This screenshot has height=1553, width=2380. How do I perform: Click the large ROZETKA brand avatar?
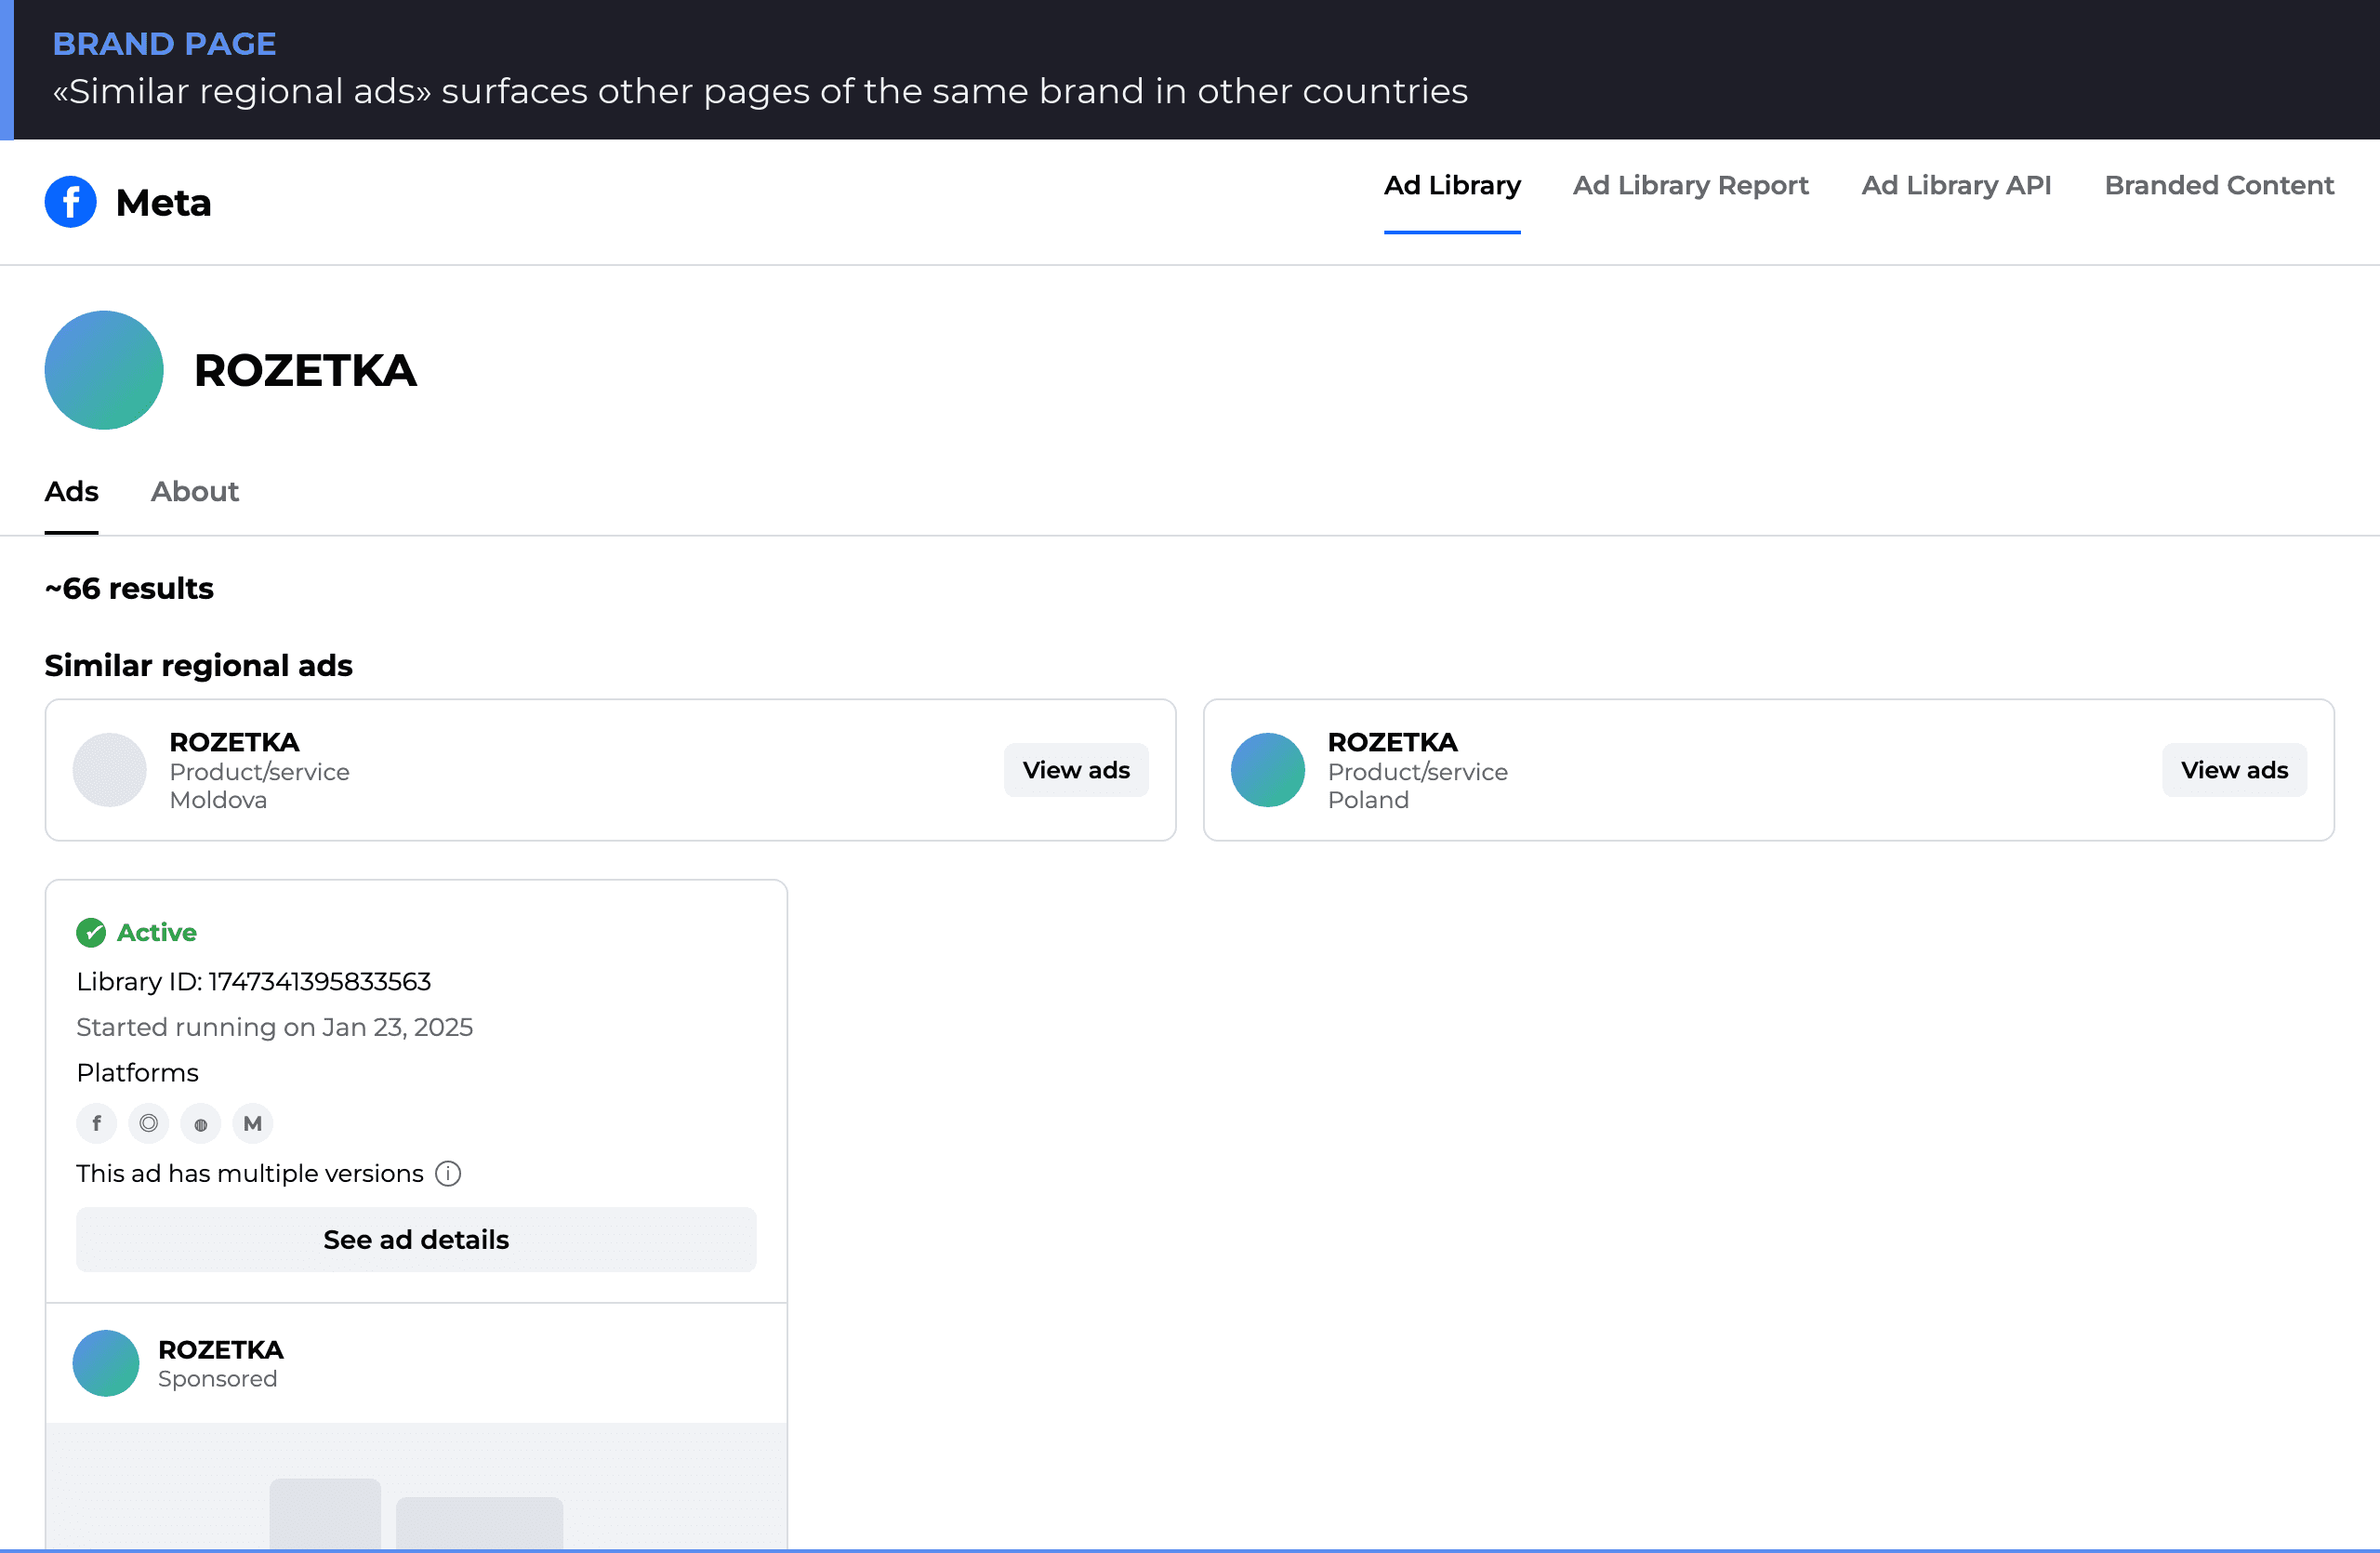pyautogui.click(x=104, y=370)
